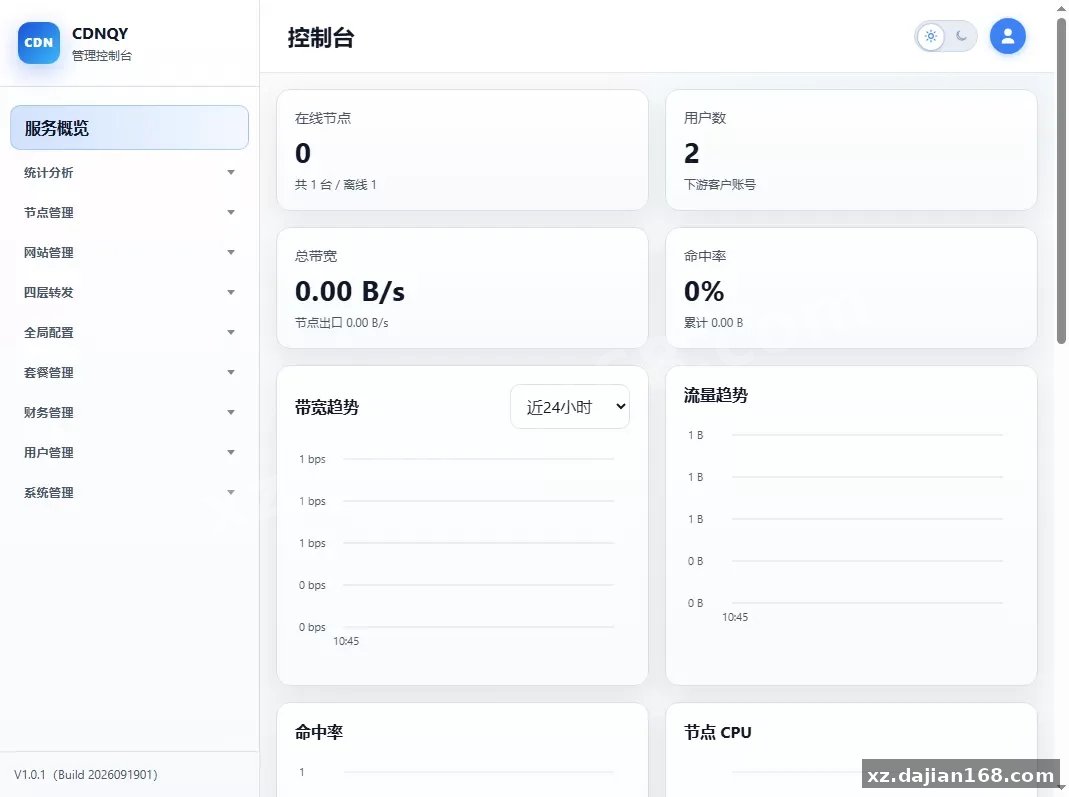
Task: Open the 网站管理 menu
Action: (130, 252)
